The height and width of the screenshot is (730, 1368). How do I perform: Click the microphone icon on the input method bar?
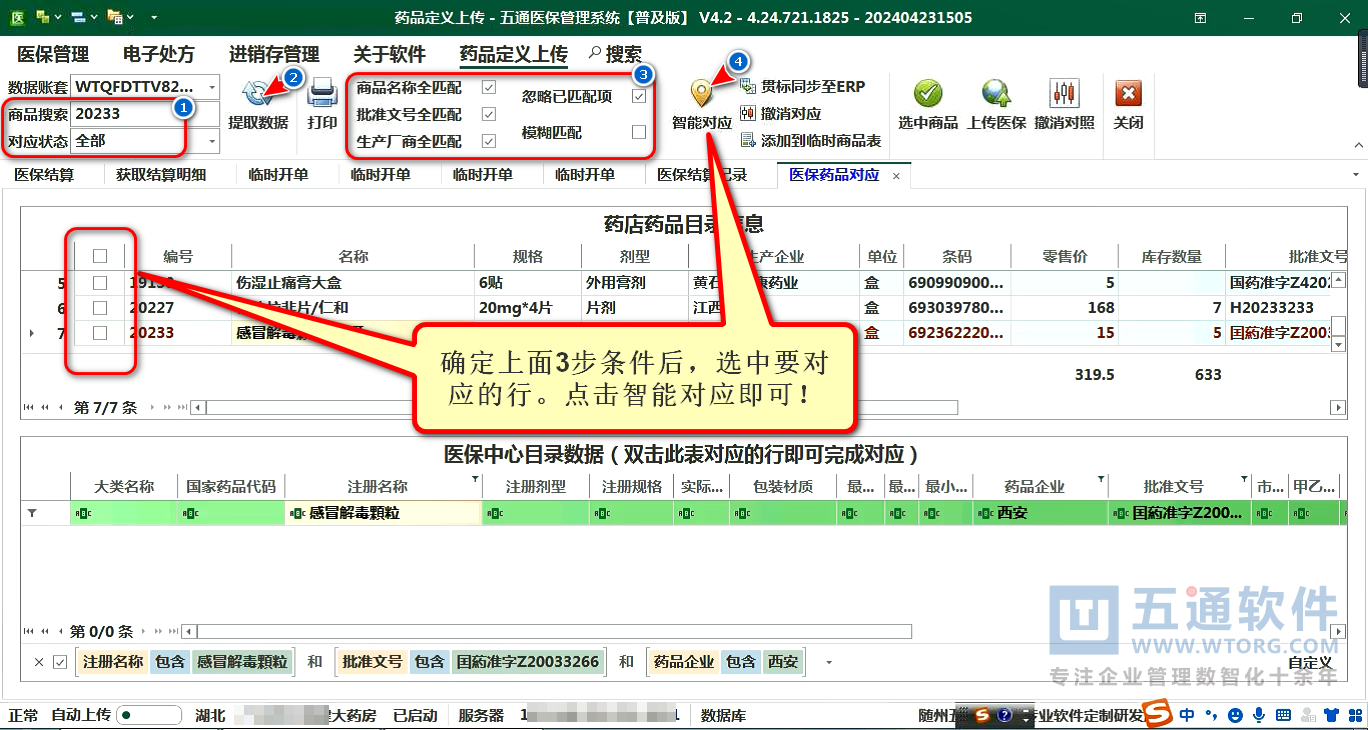1258,715
